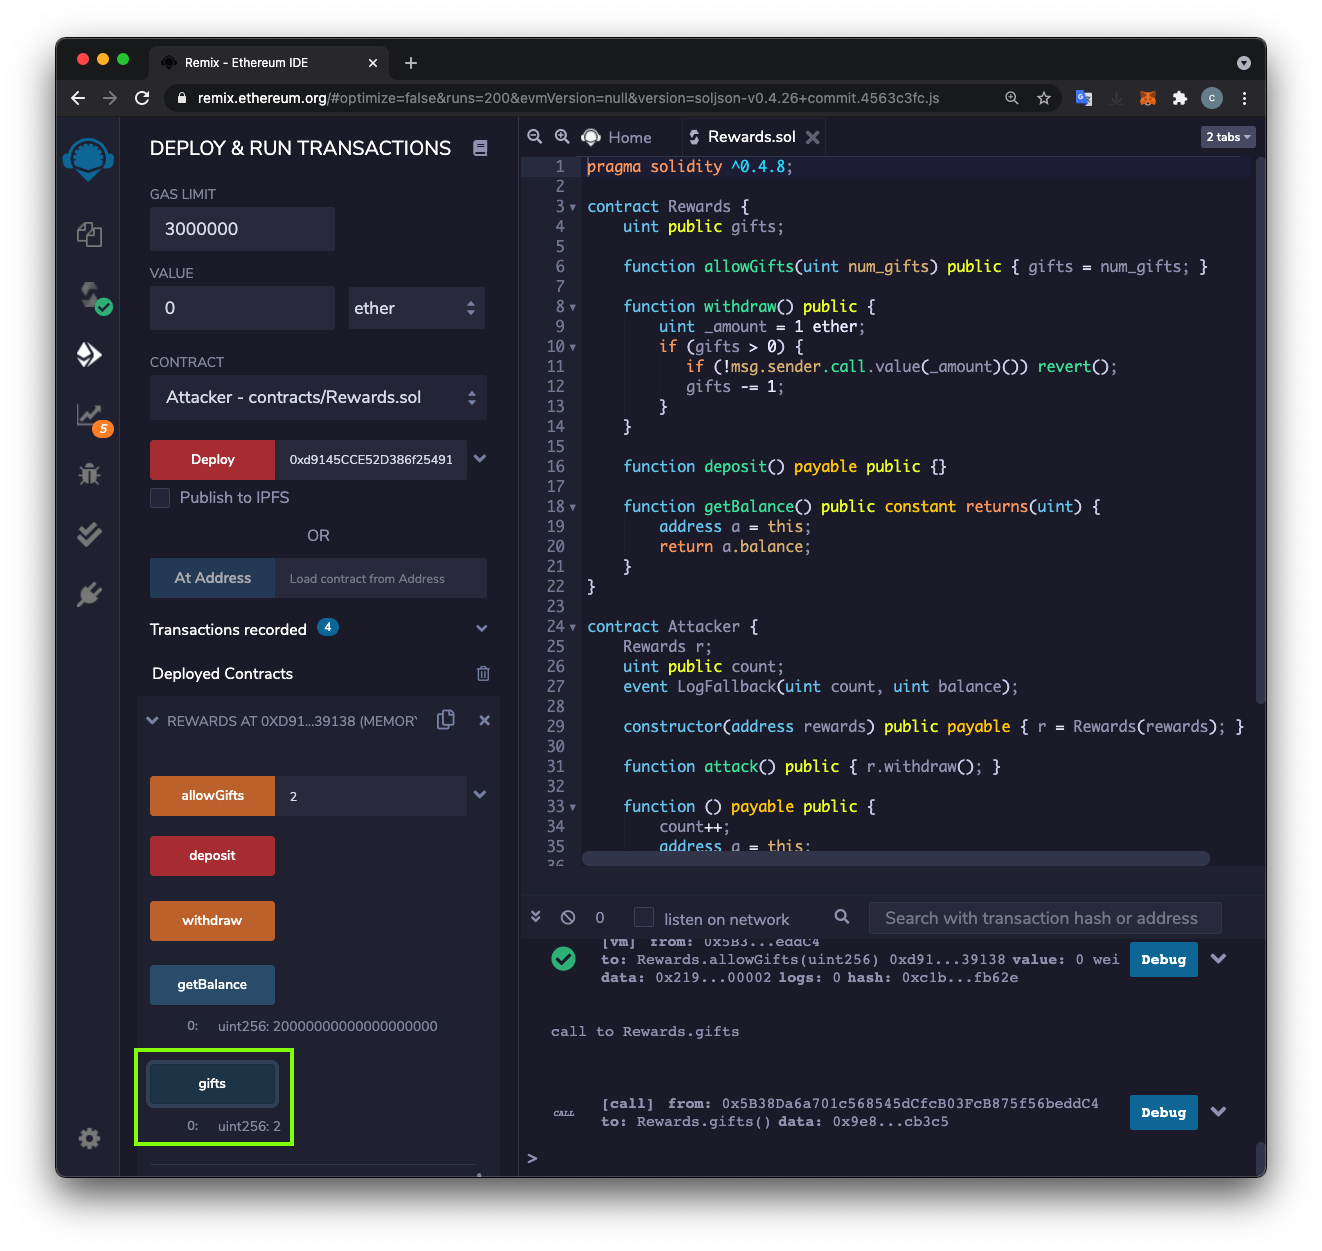Close the Rewards.sol editor tab
The image size is (1322, 1251).
point(813,137)
